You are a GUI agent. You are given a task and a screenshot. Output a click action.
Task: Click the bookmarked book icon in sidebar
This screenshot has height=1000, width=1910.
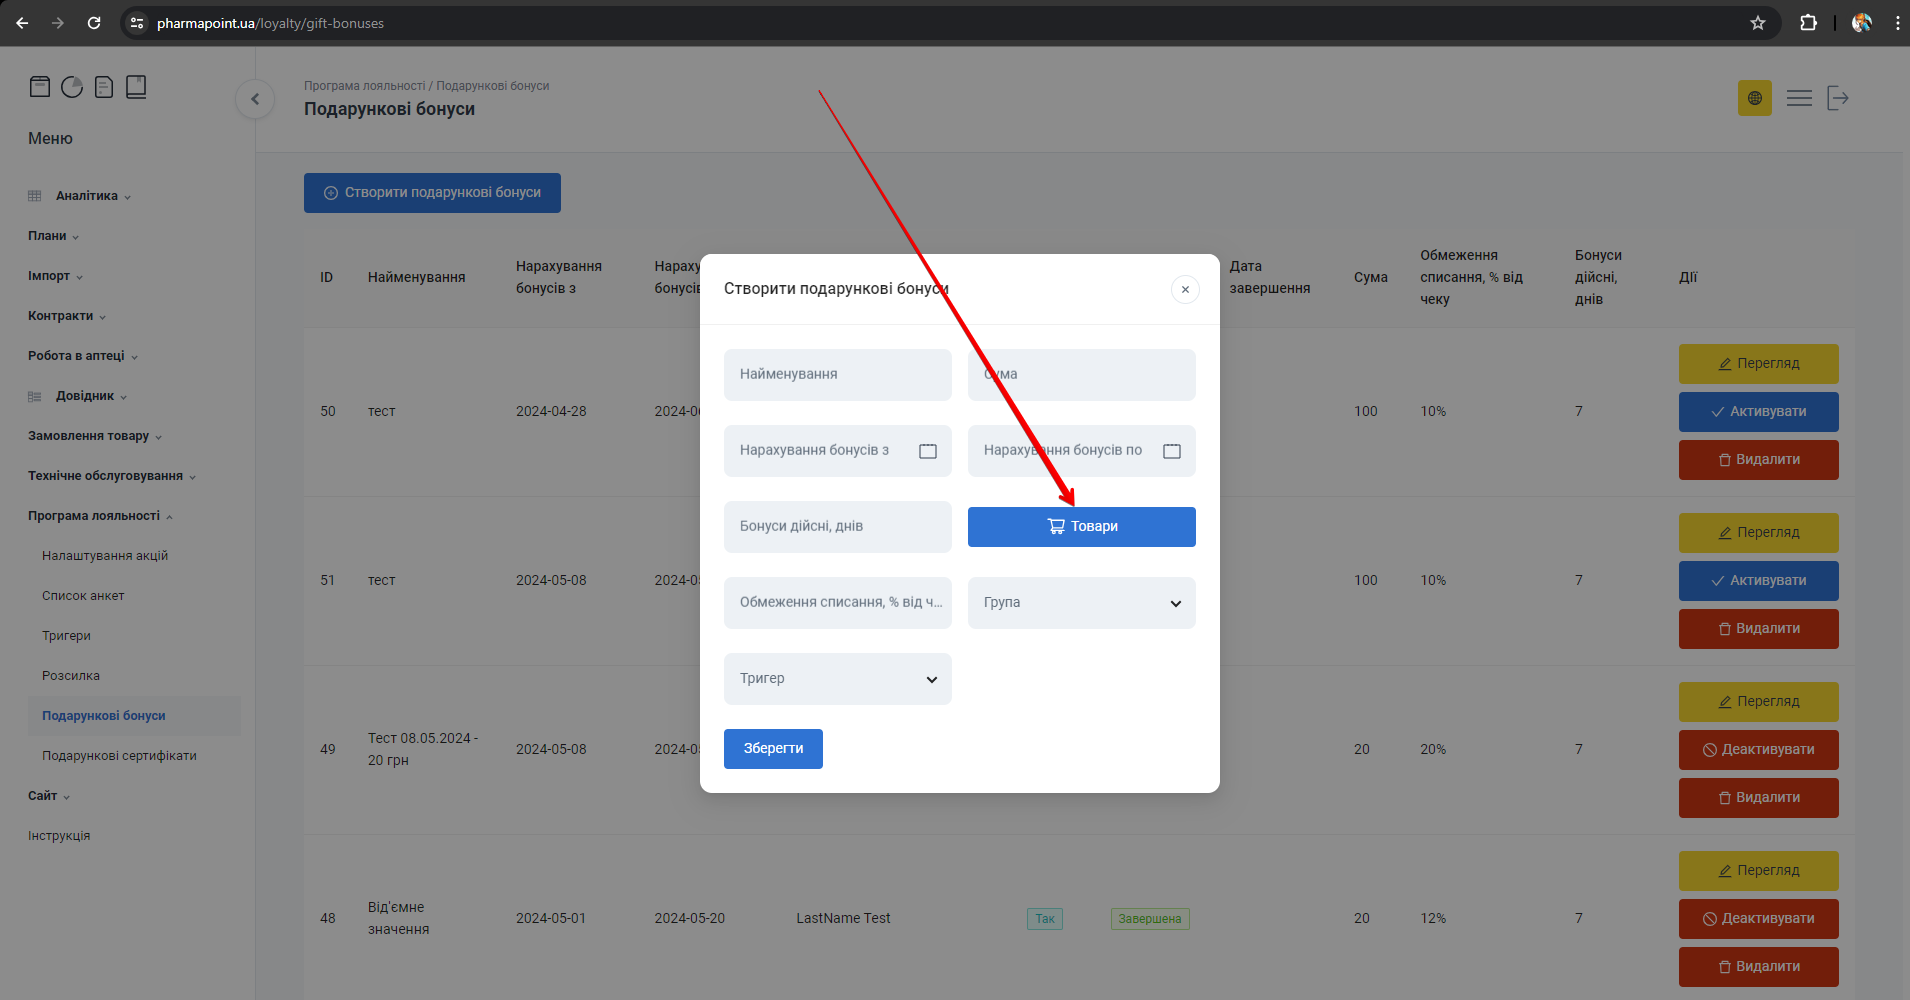click(136, 87)
